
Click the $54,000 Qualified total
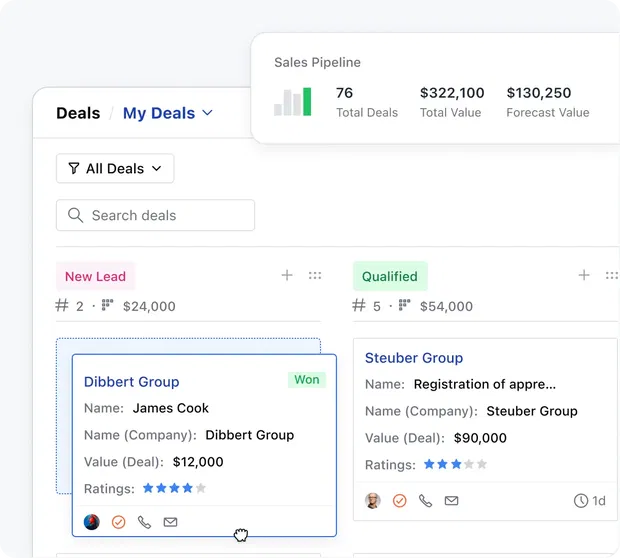tap(446, 306)
